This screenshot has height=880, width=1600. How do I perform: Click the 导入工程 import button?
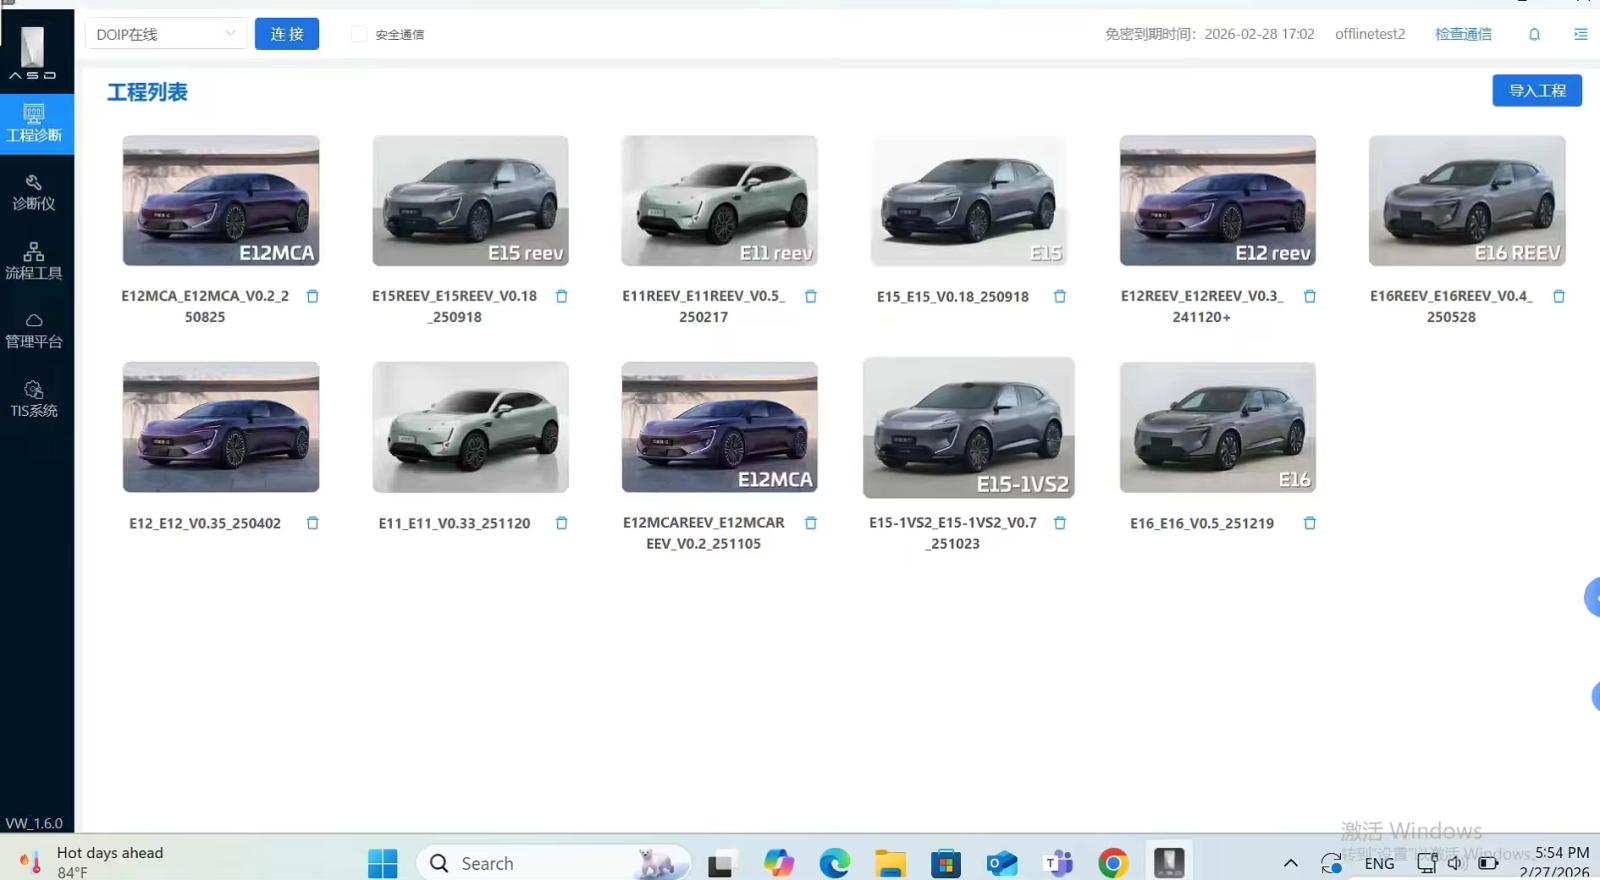(1537, 91)
